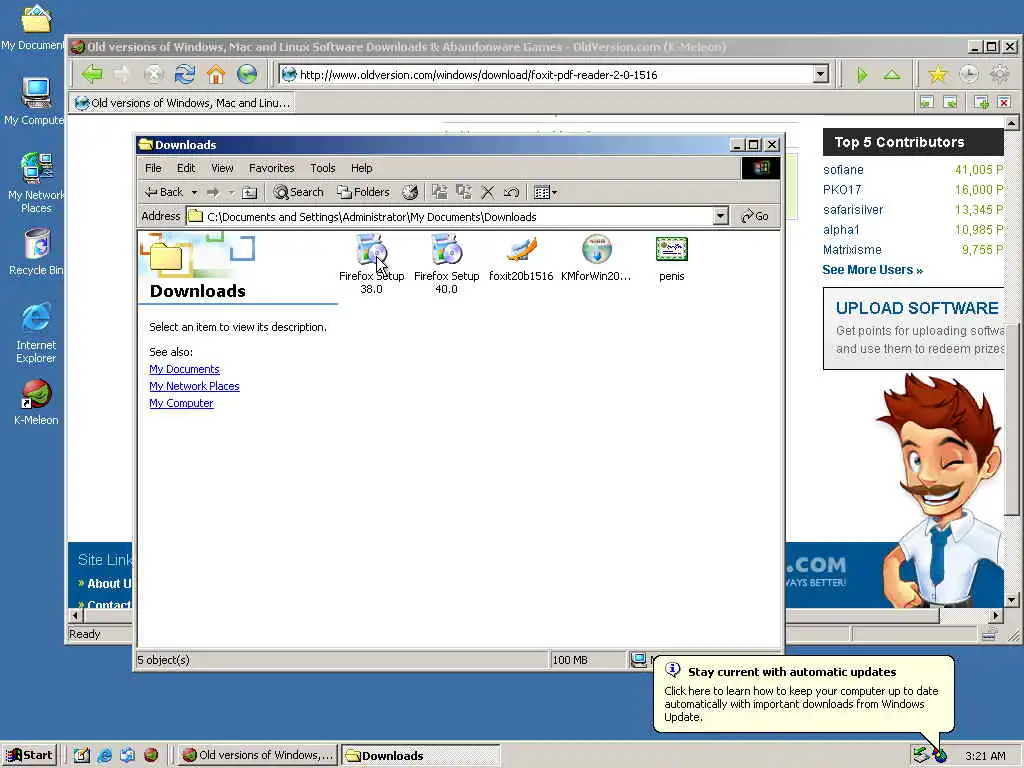This screenshot has height=768, width=1024.
Task: Click the My Computer desktop icon
Action: tap(35, 101)
